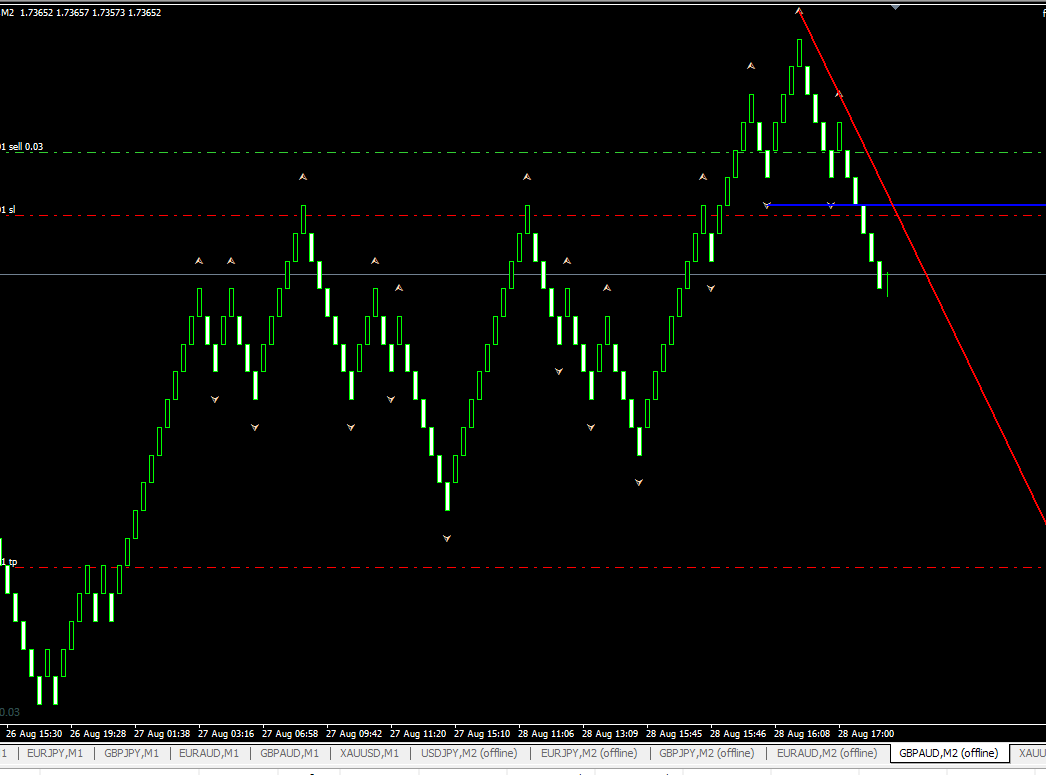Viewport: 1046px width, 775px height.
Task: Open the XAUUSD,M1 chart tab
Action: tap(370, 753)
